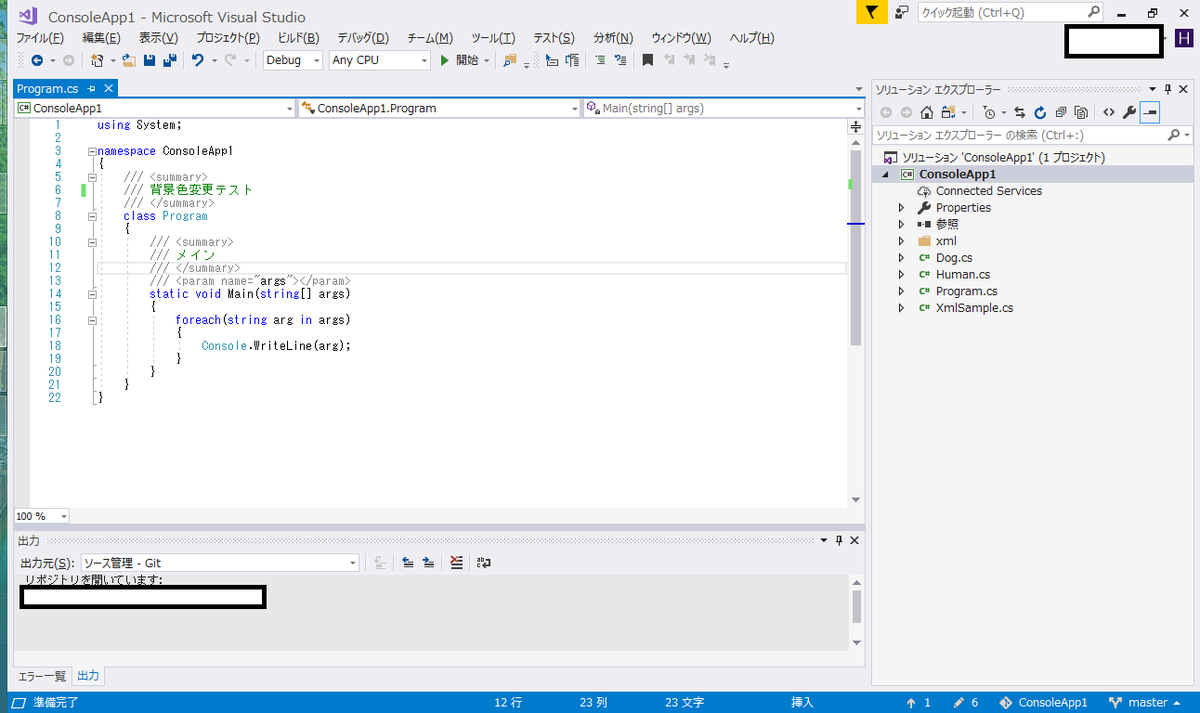Click the Find in Files toolbar icon
The height and width of the screenshot is (713, 1200).
point(510,60)
